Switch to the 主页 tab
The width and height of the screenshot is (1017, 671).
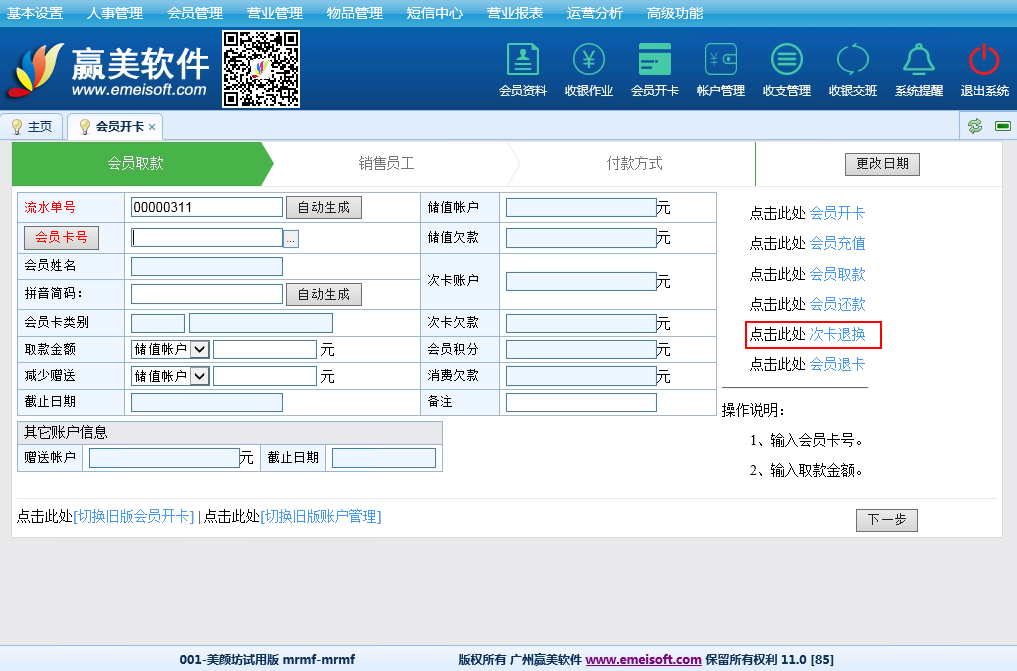click(x=32, y=127)
